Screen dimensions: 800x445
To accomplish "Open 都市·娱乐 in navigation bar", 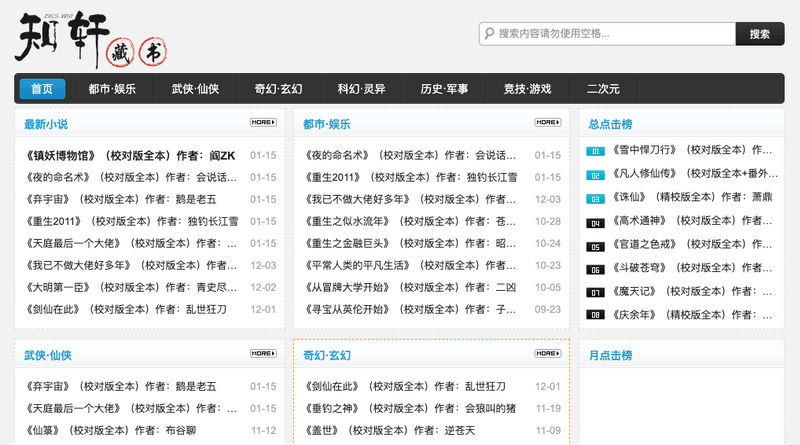I will click(112, 89).
